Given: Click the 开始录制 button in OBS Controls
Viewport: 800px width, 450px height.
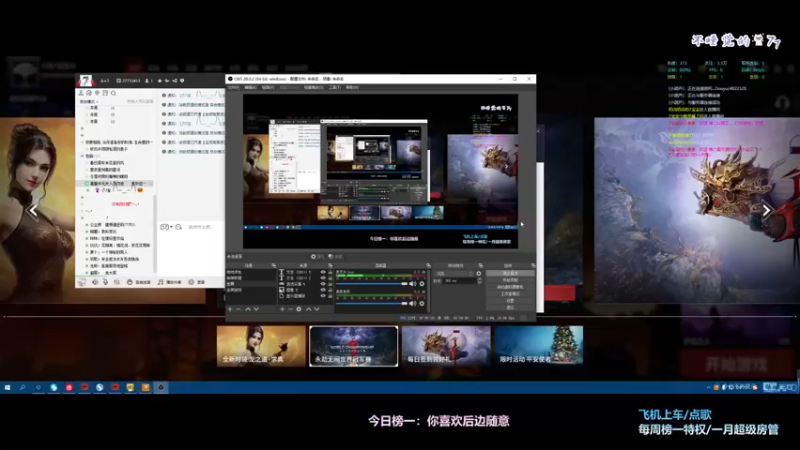Looking at the screenshot, I should pos(510,280).
